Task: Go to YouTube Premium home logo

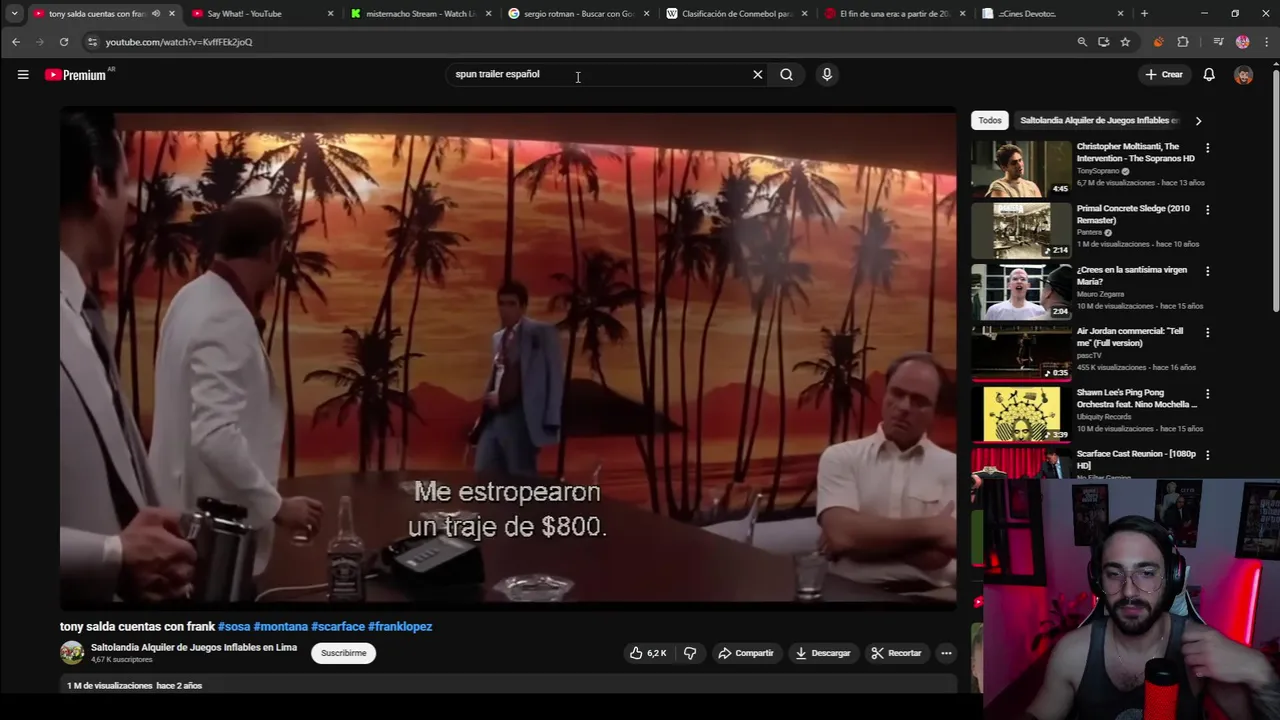Action: pos(77,74)
